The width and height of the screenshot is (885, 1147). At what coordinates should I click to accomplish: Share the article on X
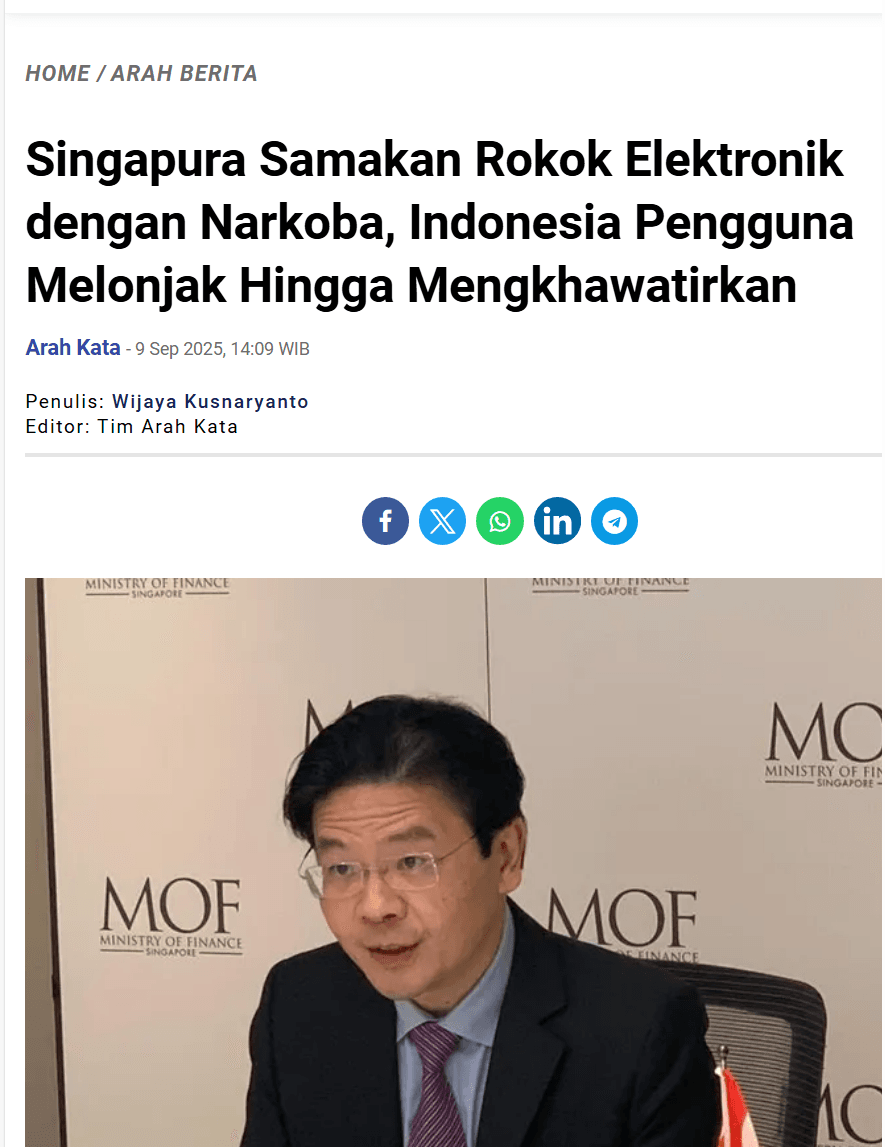point(442,521)
